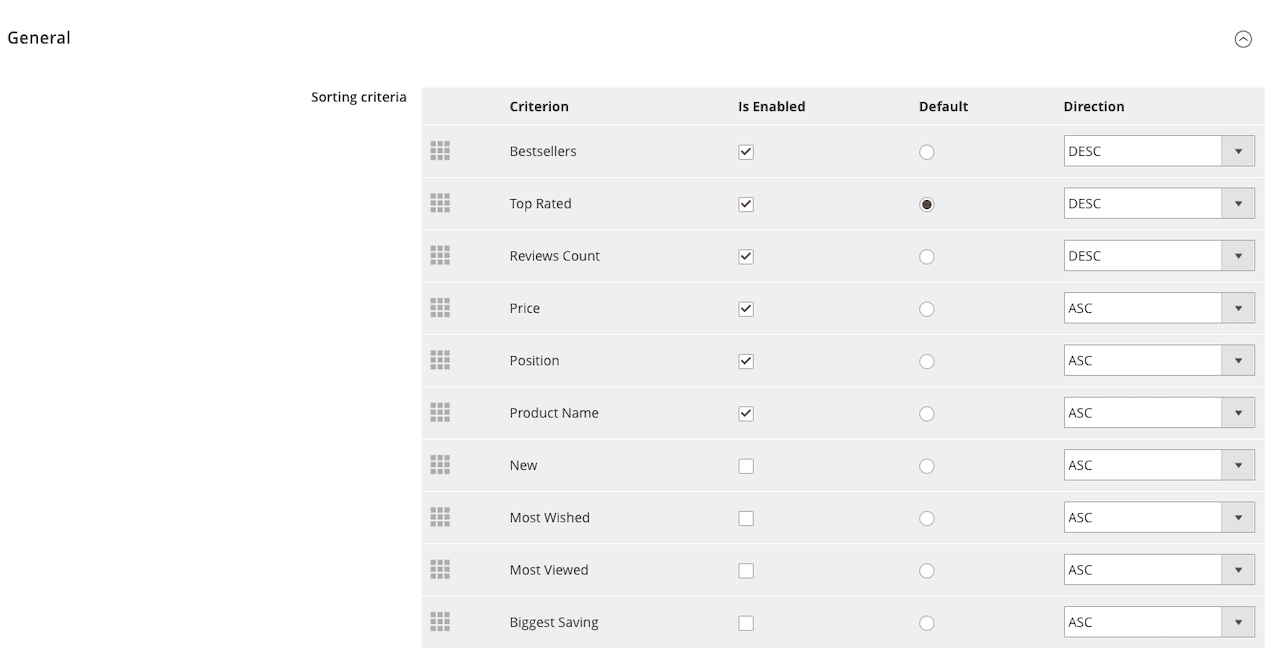1280x667 pixels.
Task: Click the Most Wished row drag handle
Action: [440, 517]
